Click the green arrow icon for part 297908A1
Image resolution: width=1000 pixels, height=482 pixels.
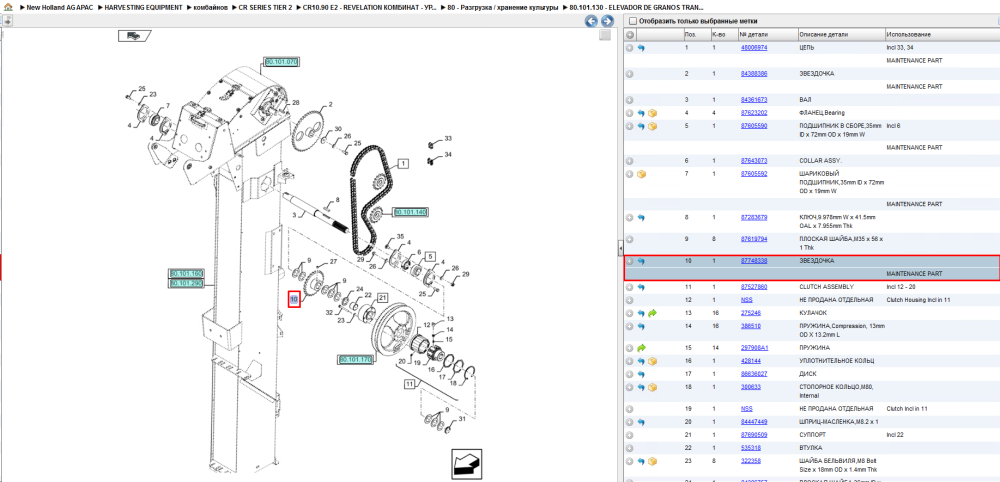[641, 348]
